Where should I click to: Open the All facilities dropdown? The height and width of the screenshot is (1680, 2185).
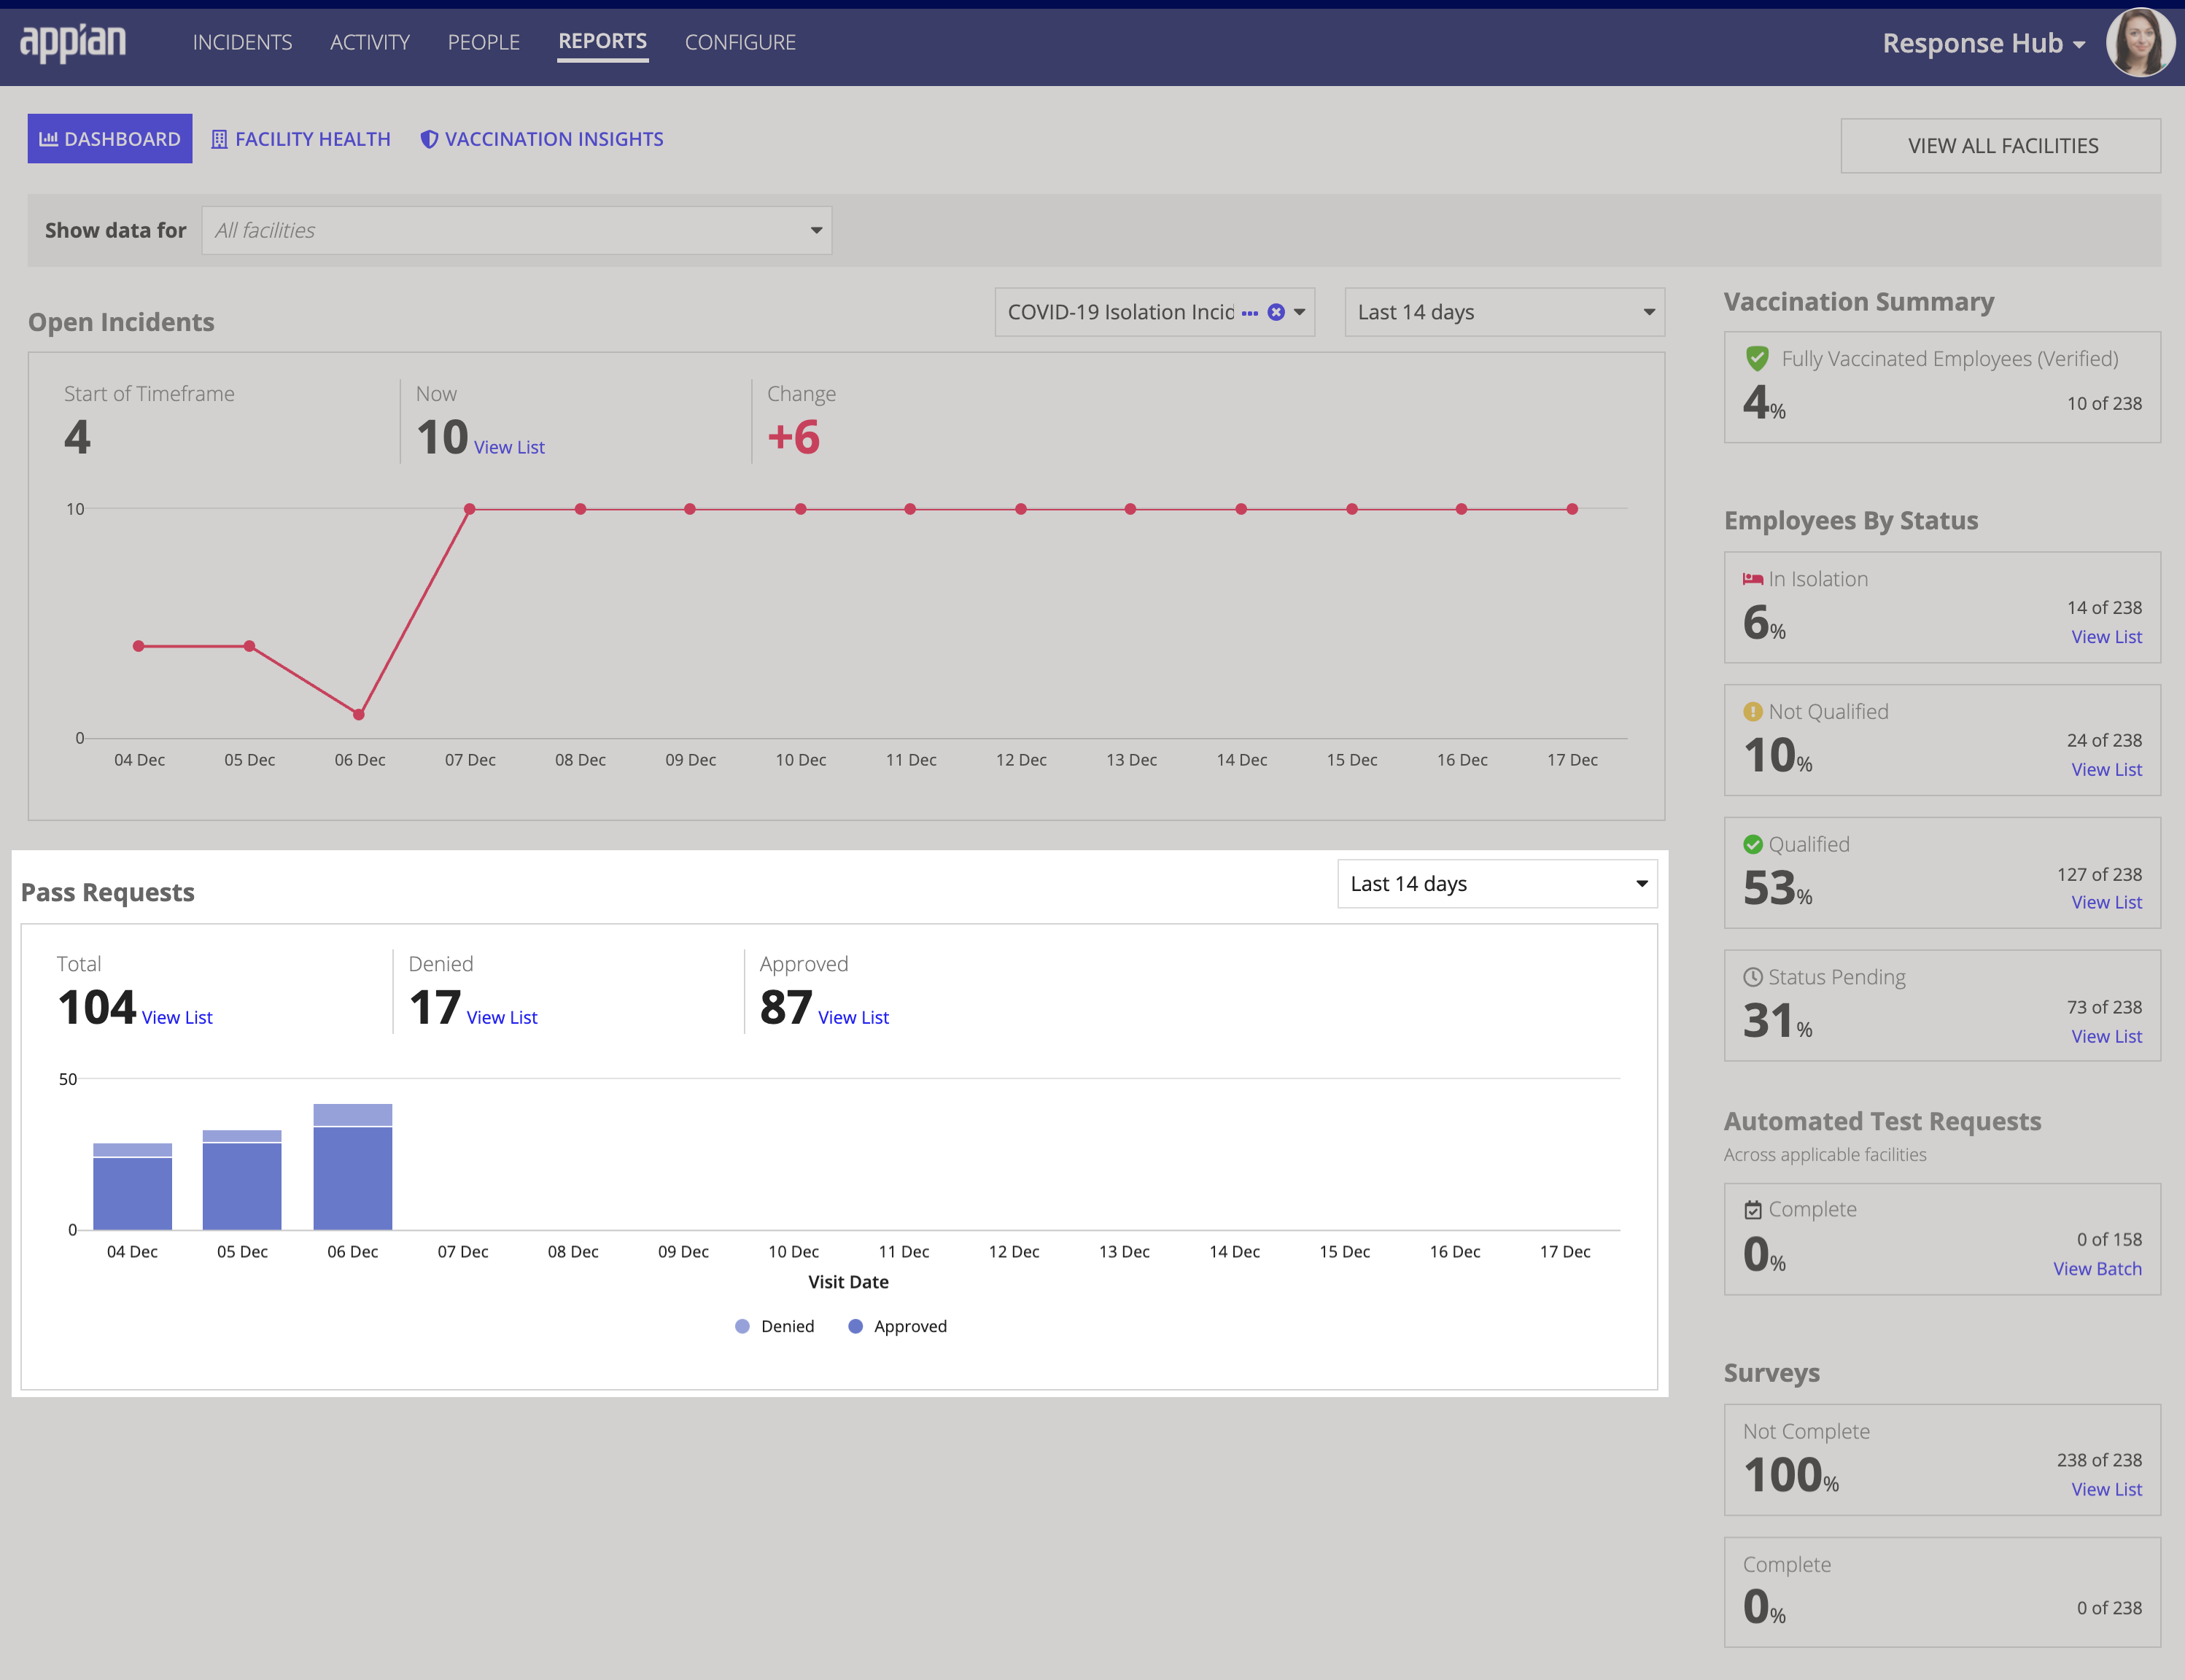click(517, 230)
